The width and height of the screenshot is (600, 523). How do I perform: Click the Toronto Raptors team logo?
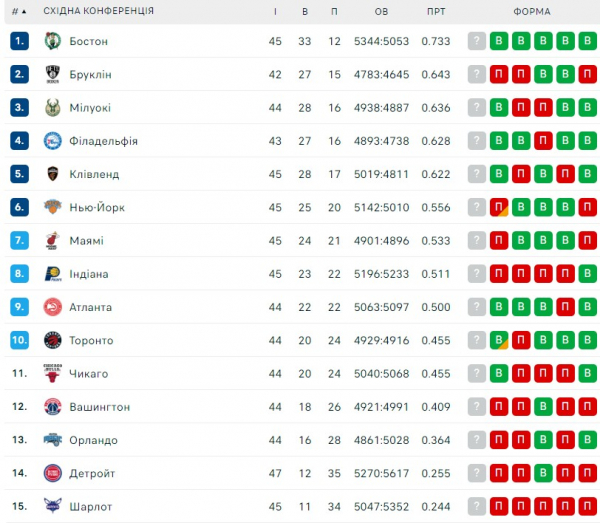pos(53,340)
